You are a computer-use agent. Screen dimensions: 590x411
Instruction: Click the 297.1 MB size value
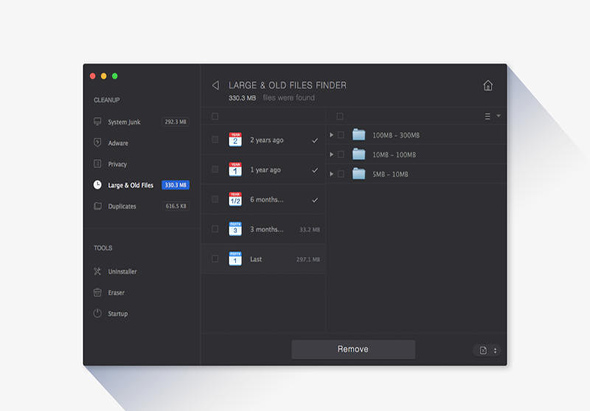pos(308,259)
